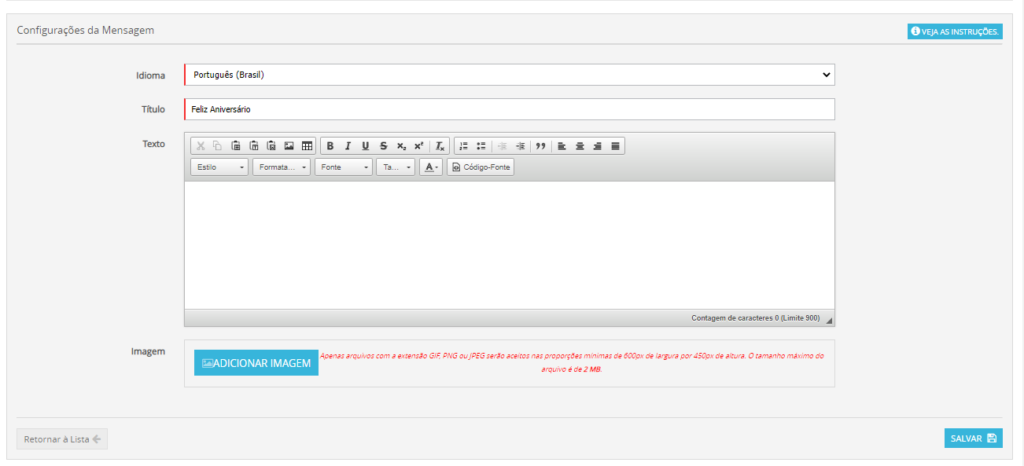This screenshot has height=466, width=1024.
Task: Center-align the text
Action: (580, 146)
